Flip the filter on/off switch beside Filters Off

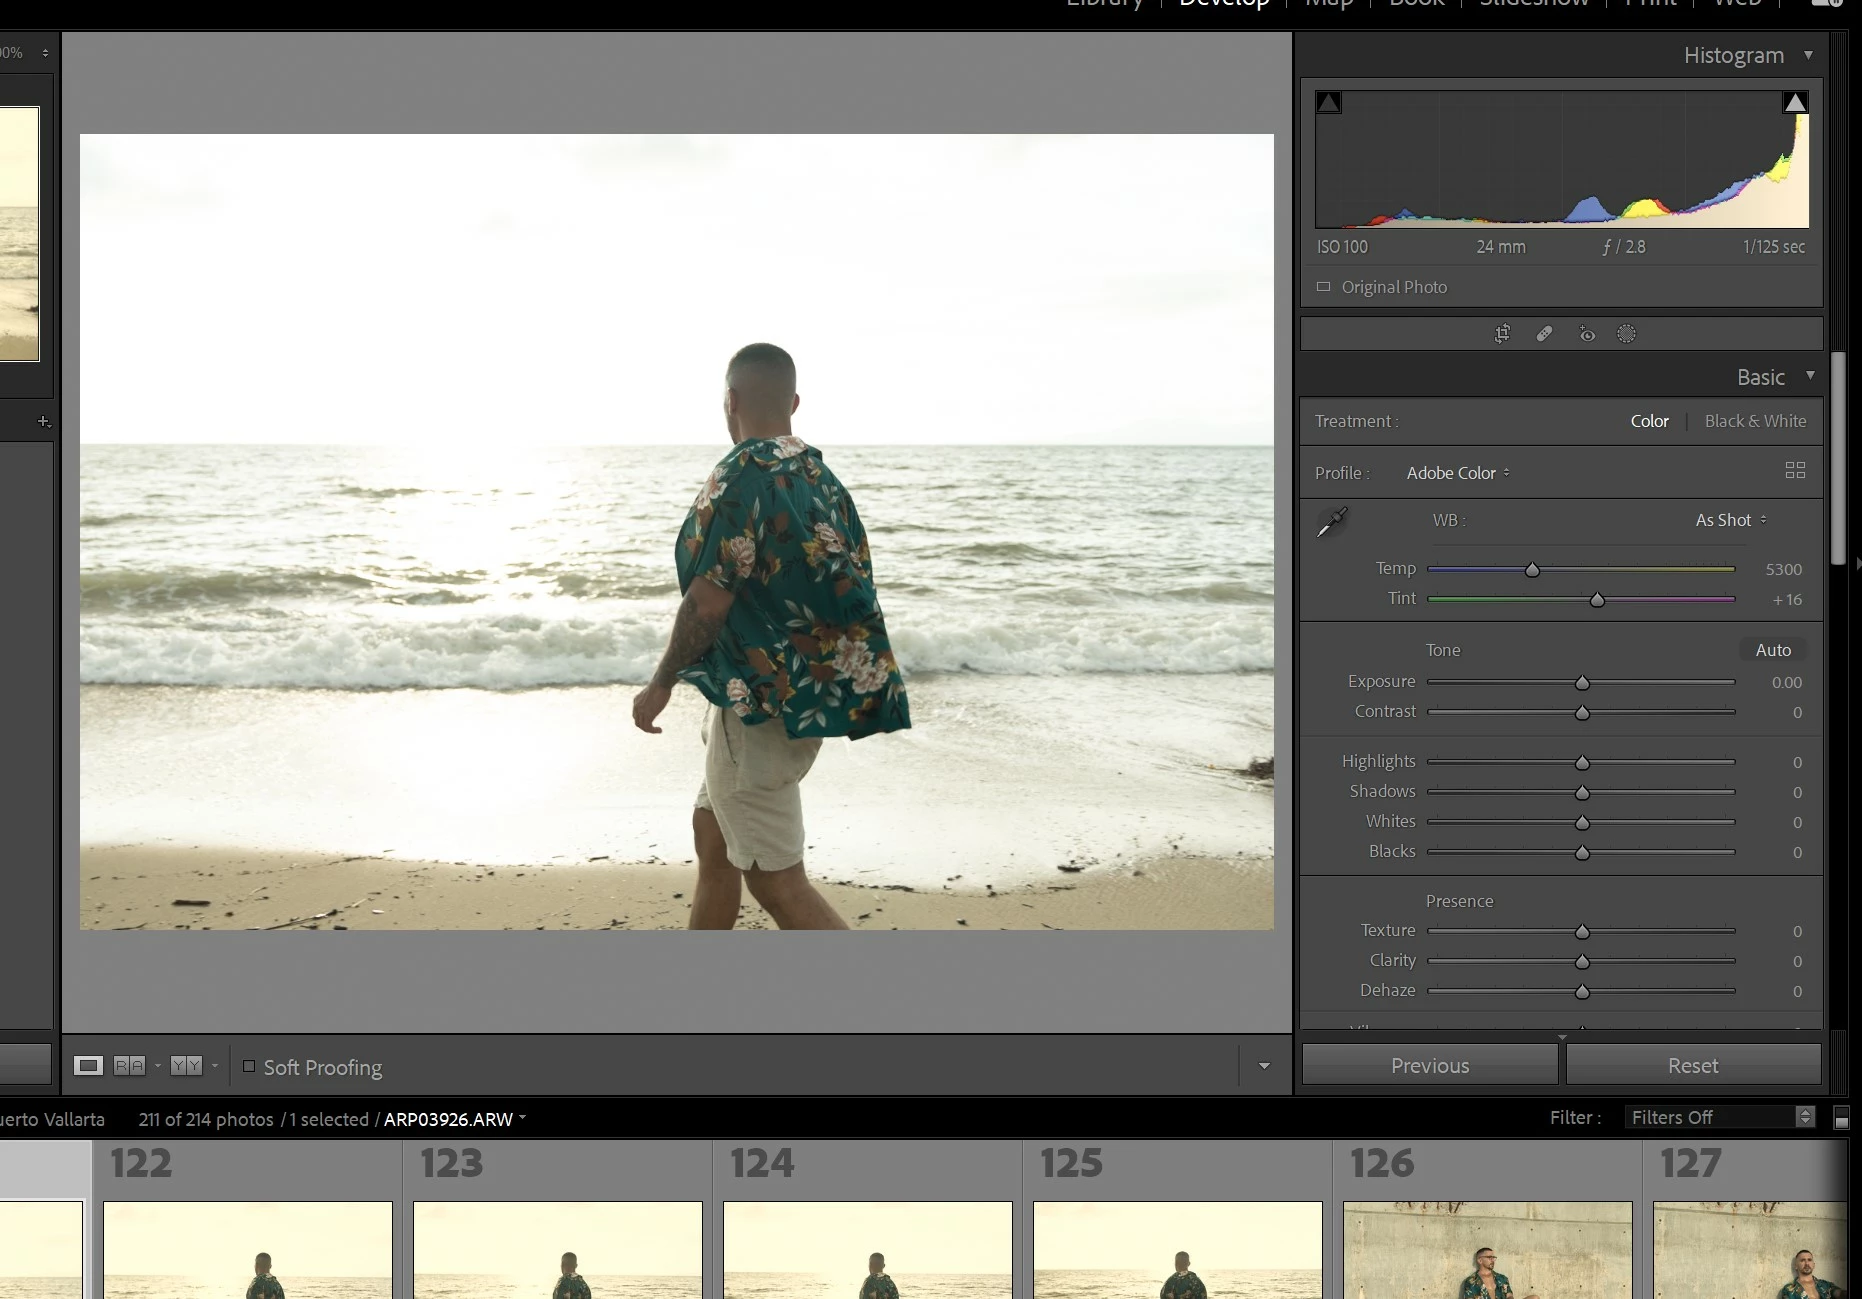point(1841,1117)
